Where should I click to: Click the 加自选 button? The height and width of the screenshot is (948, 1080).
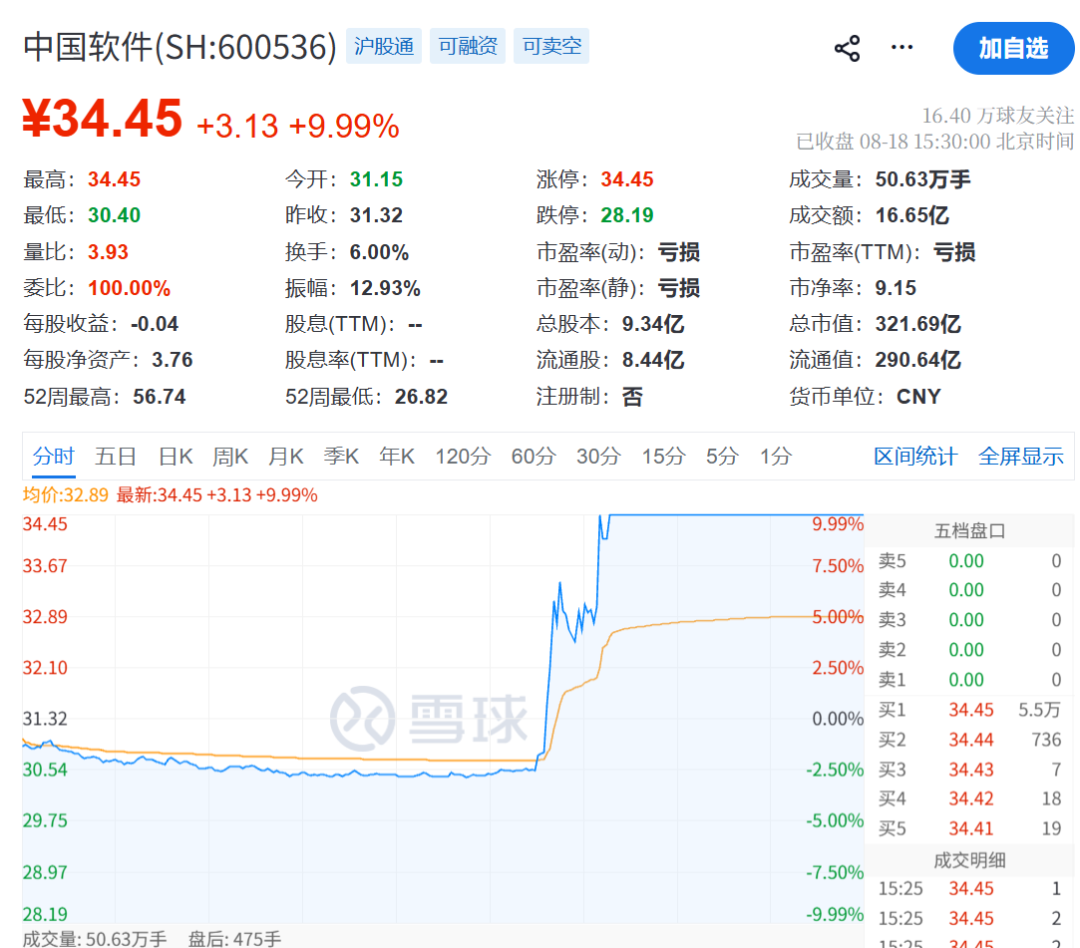[1013, 48]
